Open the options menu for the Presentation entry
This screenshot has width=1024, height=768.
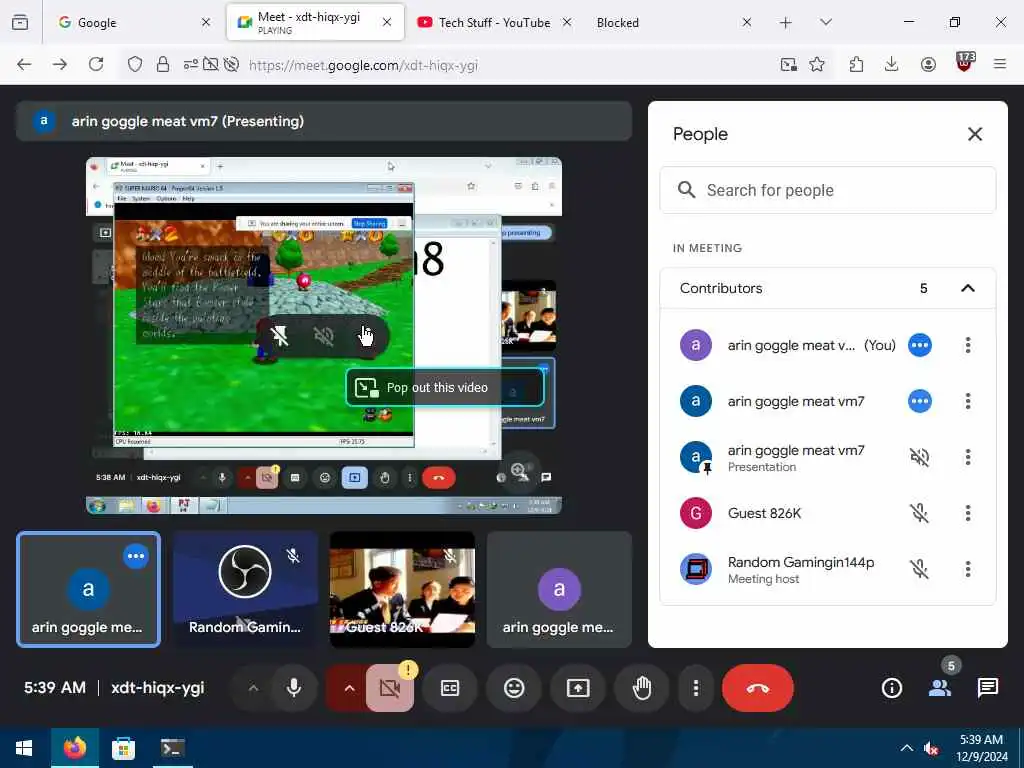968,456
